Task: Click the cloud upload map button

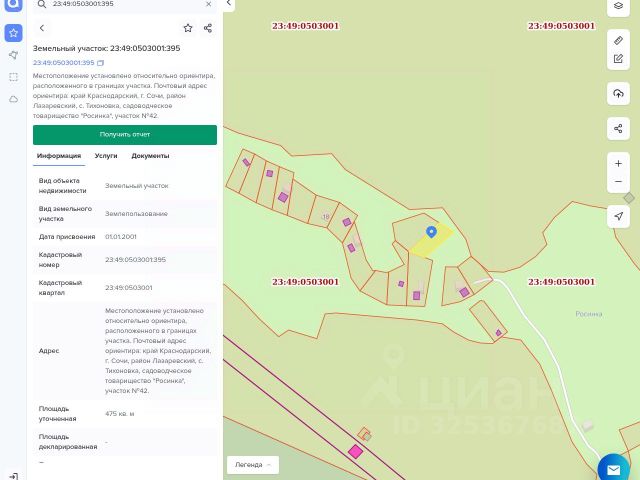Action: pyautogui.click(x=618, y=94)
